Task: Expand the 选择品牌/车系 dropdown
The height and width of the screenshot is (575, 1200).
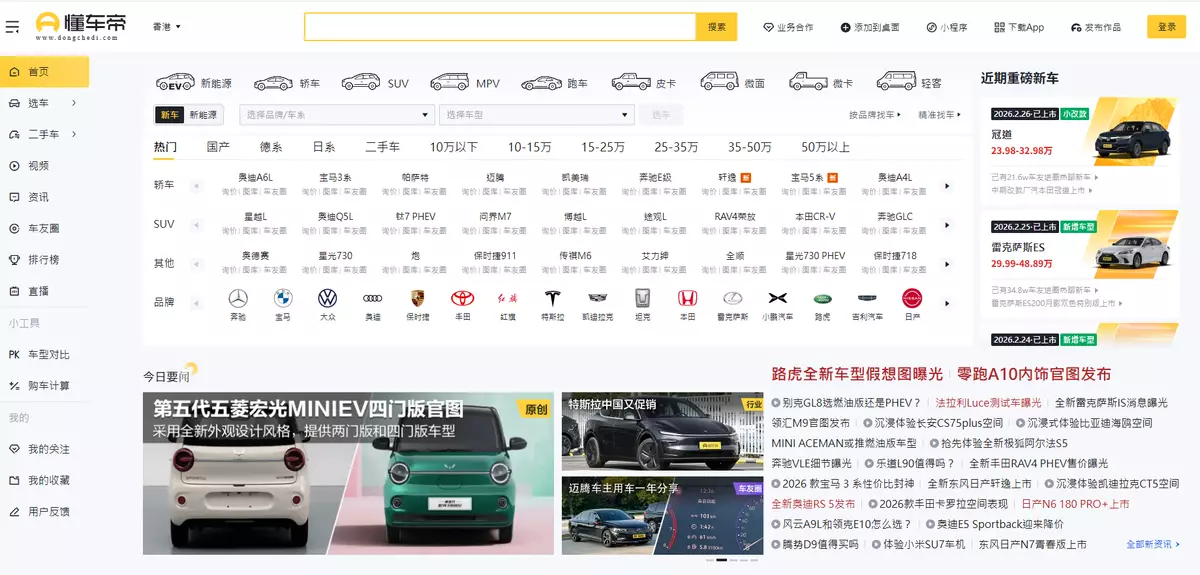Action: [337, 115]
